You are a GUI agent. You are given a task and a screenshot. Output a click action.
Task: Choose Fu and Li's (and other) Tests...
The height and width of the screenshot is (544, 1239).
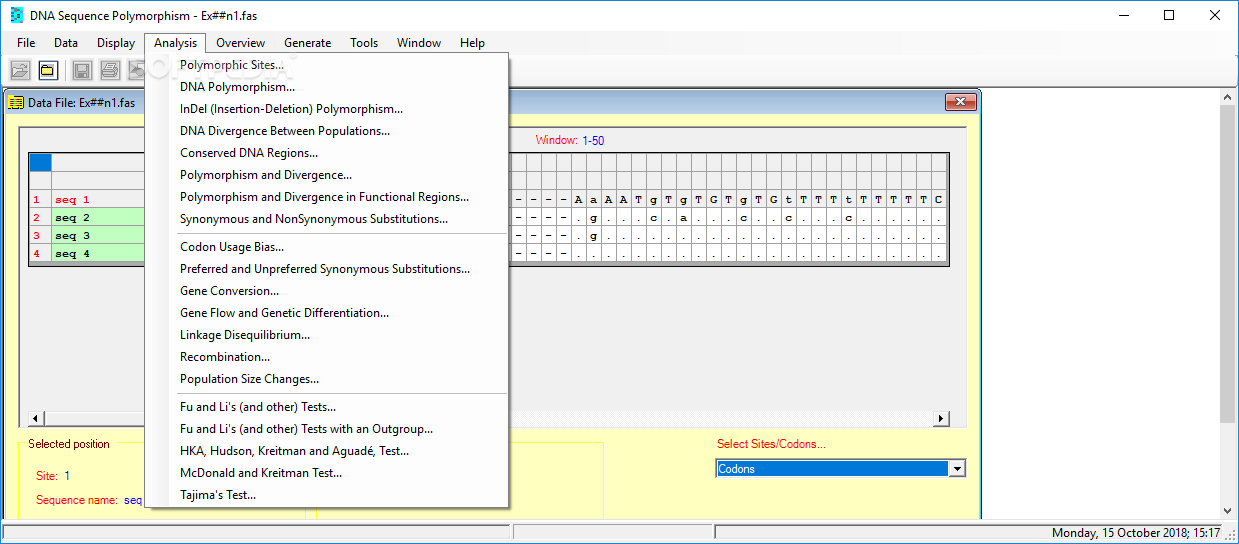pos(327,407)
